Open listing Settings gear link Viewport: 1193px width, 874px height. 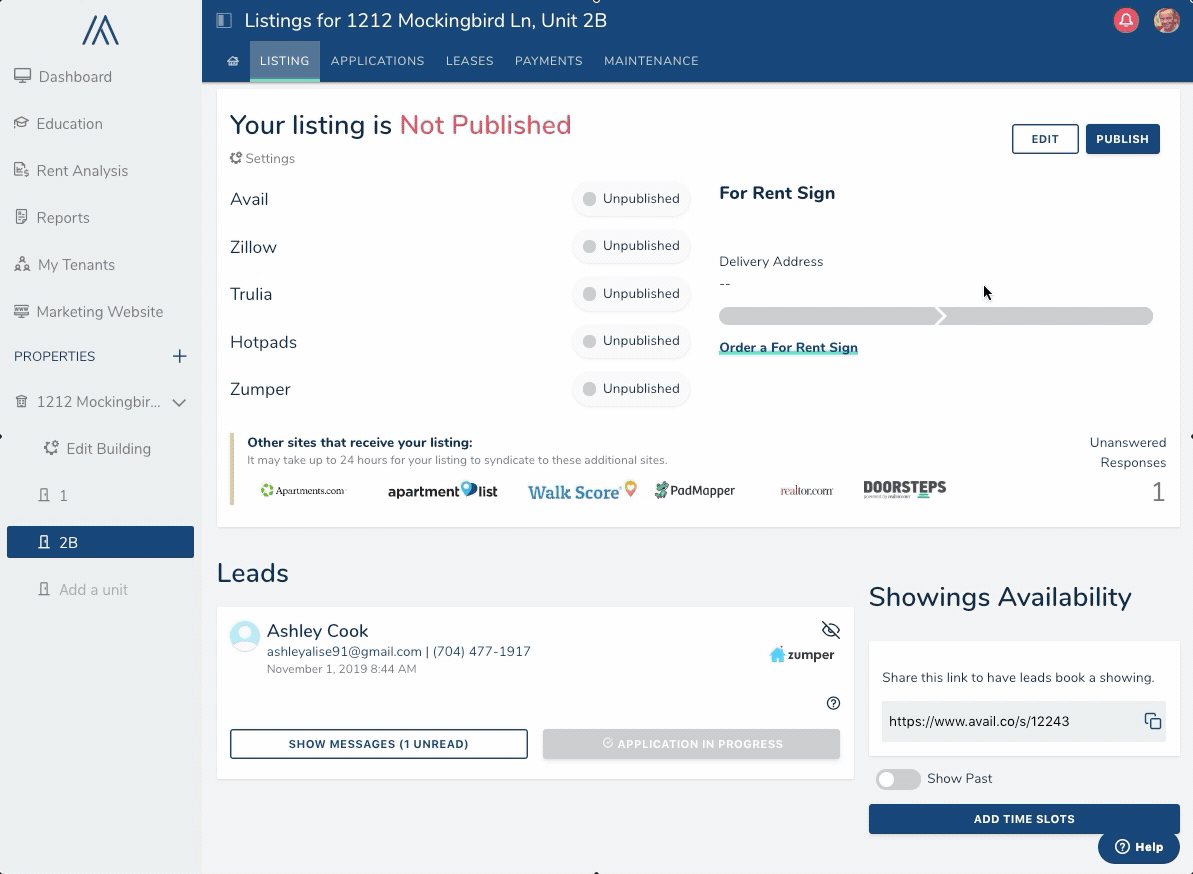tap(262, 158)
